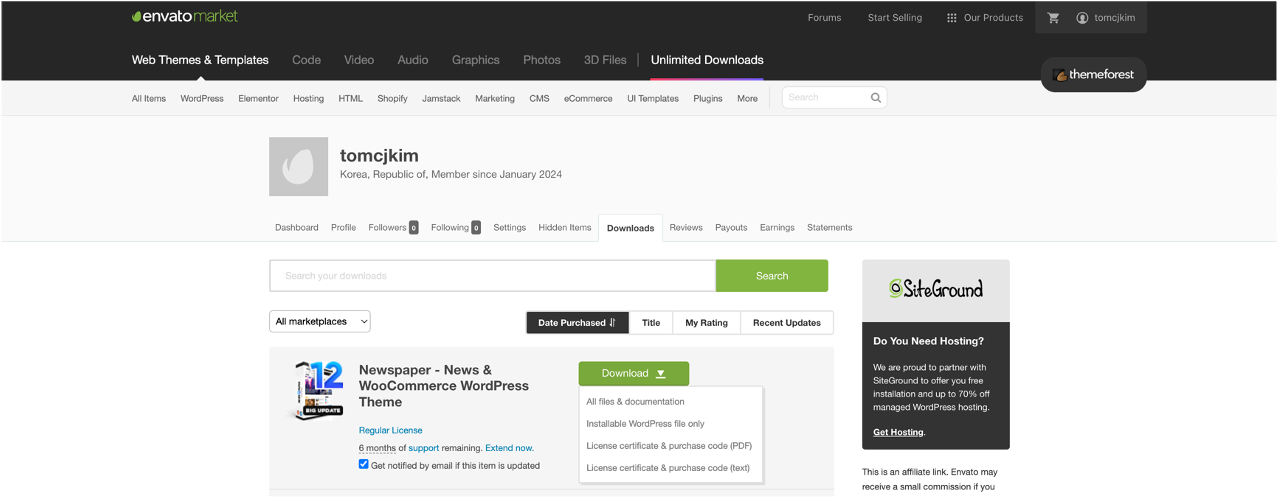The width and height of the screenshot is (1277, 497).
Task: Open the More category menu
Action: tap(747, 98)
